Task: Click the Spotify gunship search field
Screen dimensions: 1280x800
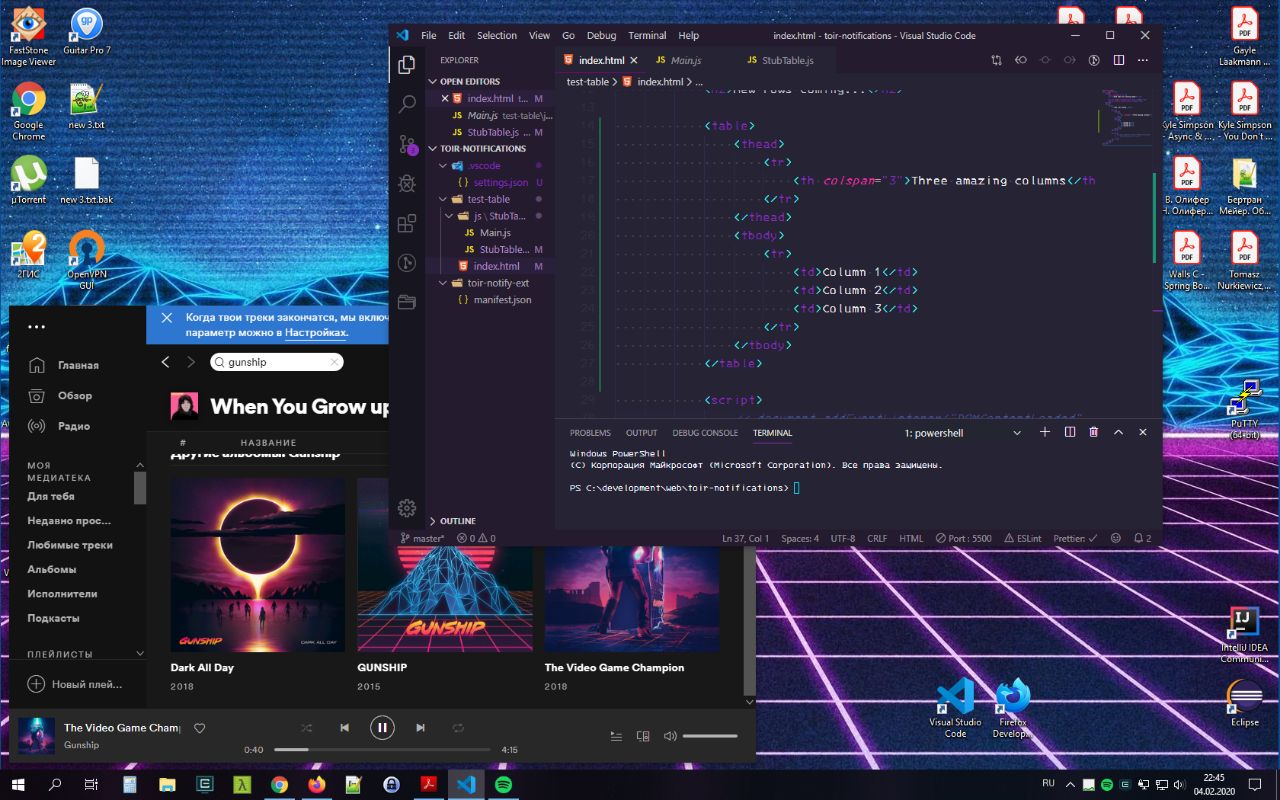Action: point(277,362)
